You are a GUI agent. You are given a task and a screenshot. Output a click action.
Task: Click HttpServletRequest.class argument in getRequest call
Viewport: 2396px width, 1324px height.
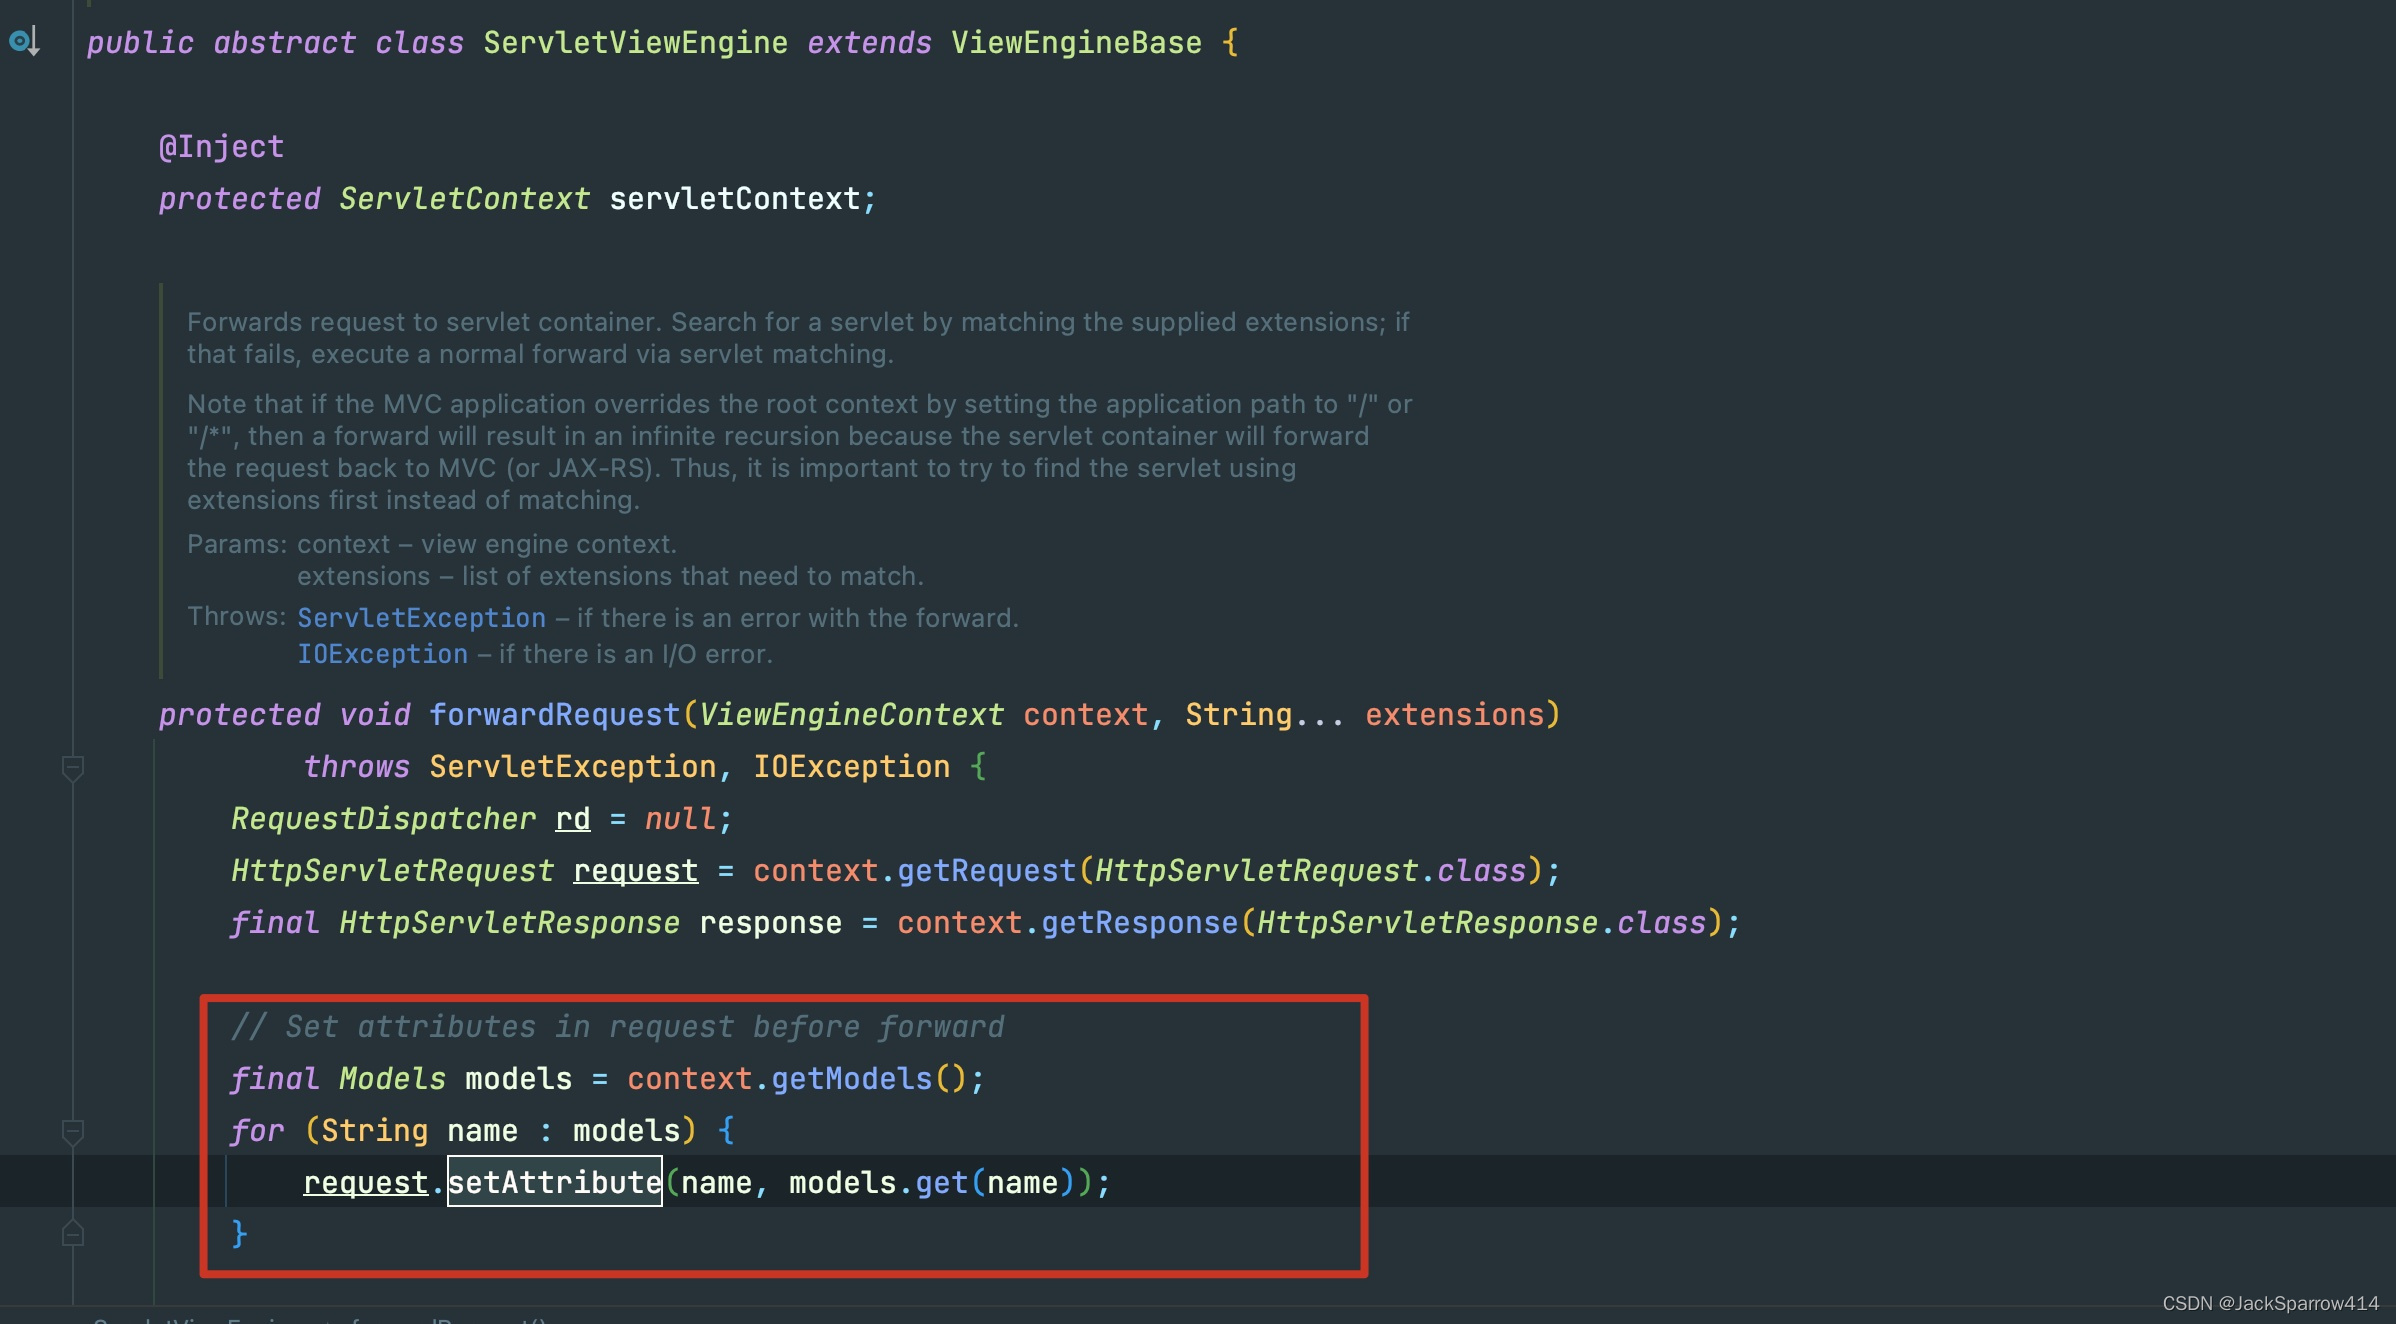point(1311,871)
